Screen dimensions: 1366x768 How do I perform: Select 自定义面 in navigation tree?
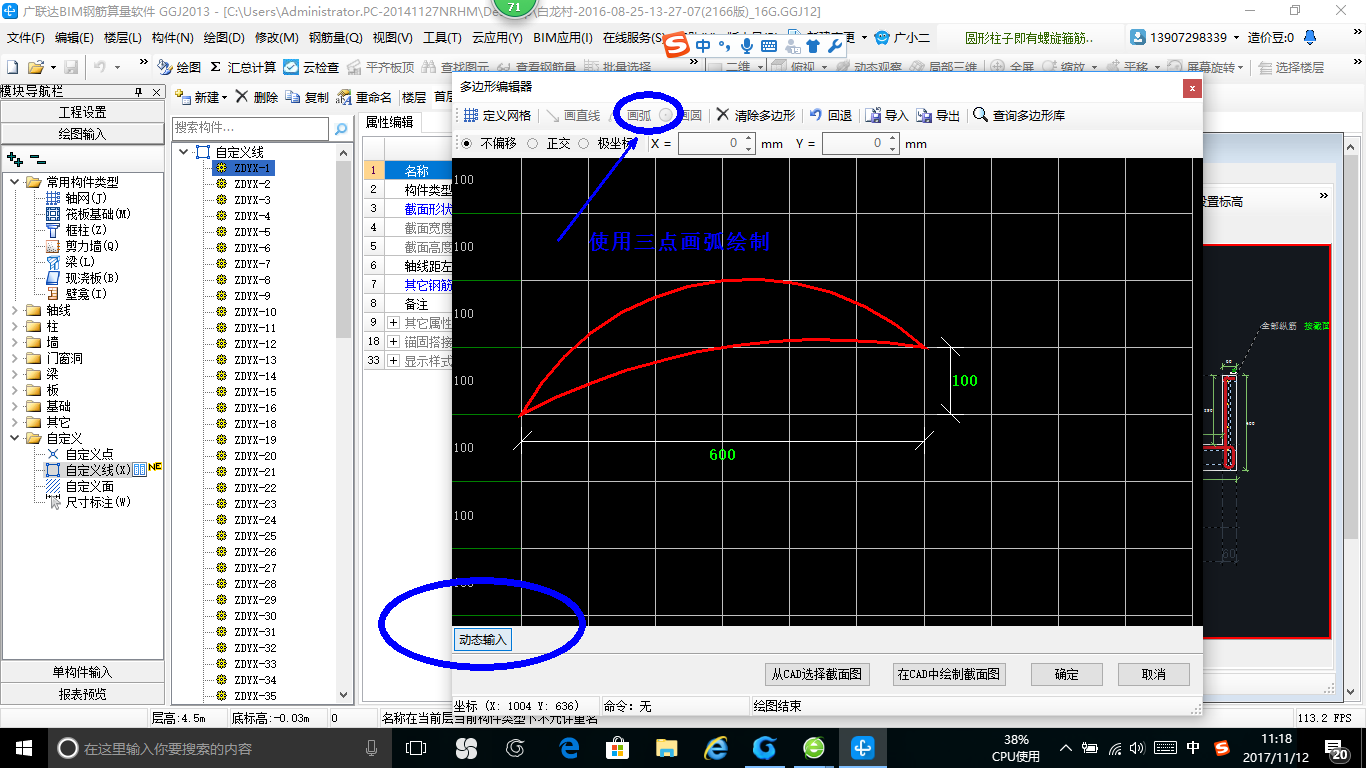(x=80, y=486)
